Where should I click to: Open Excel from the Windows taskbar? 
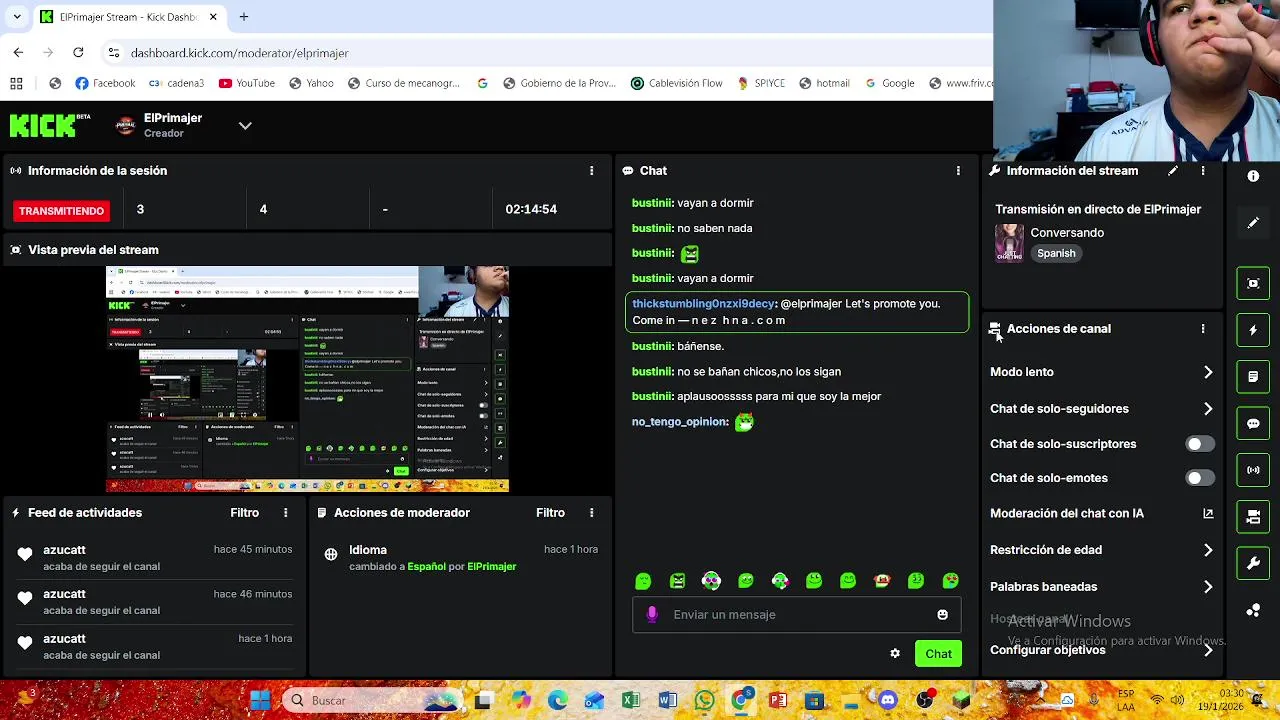631,700
